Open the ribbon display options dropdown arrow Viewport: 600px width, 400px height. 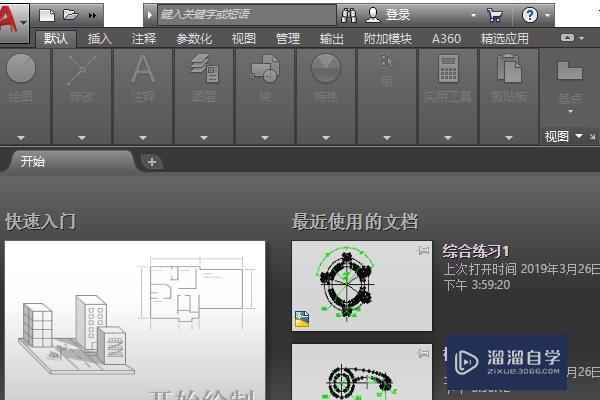click(x=582, y=38)
